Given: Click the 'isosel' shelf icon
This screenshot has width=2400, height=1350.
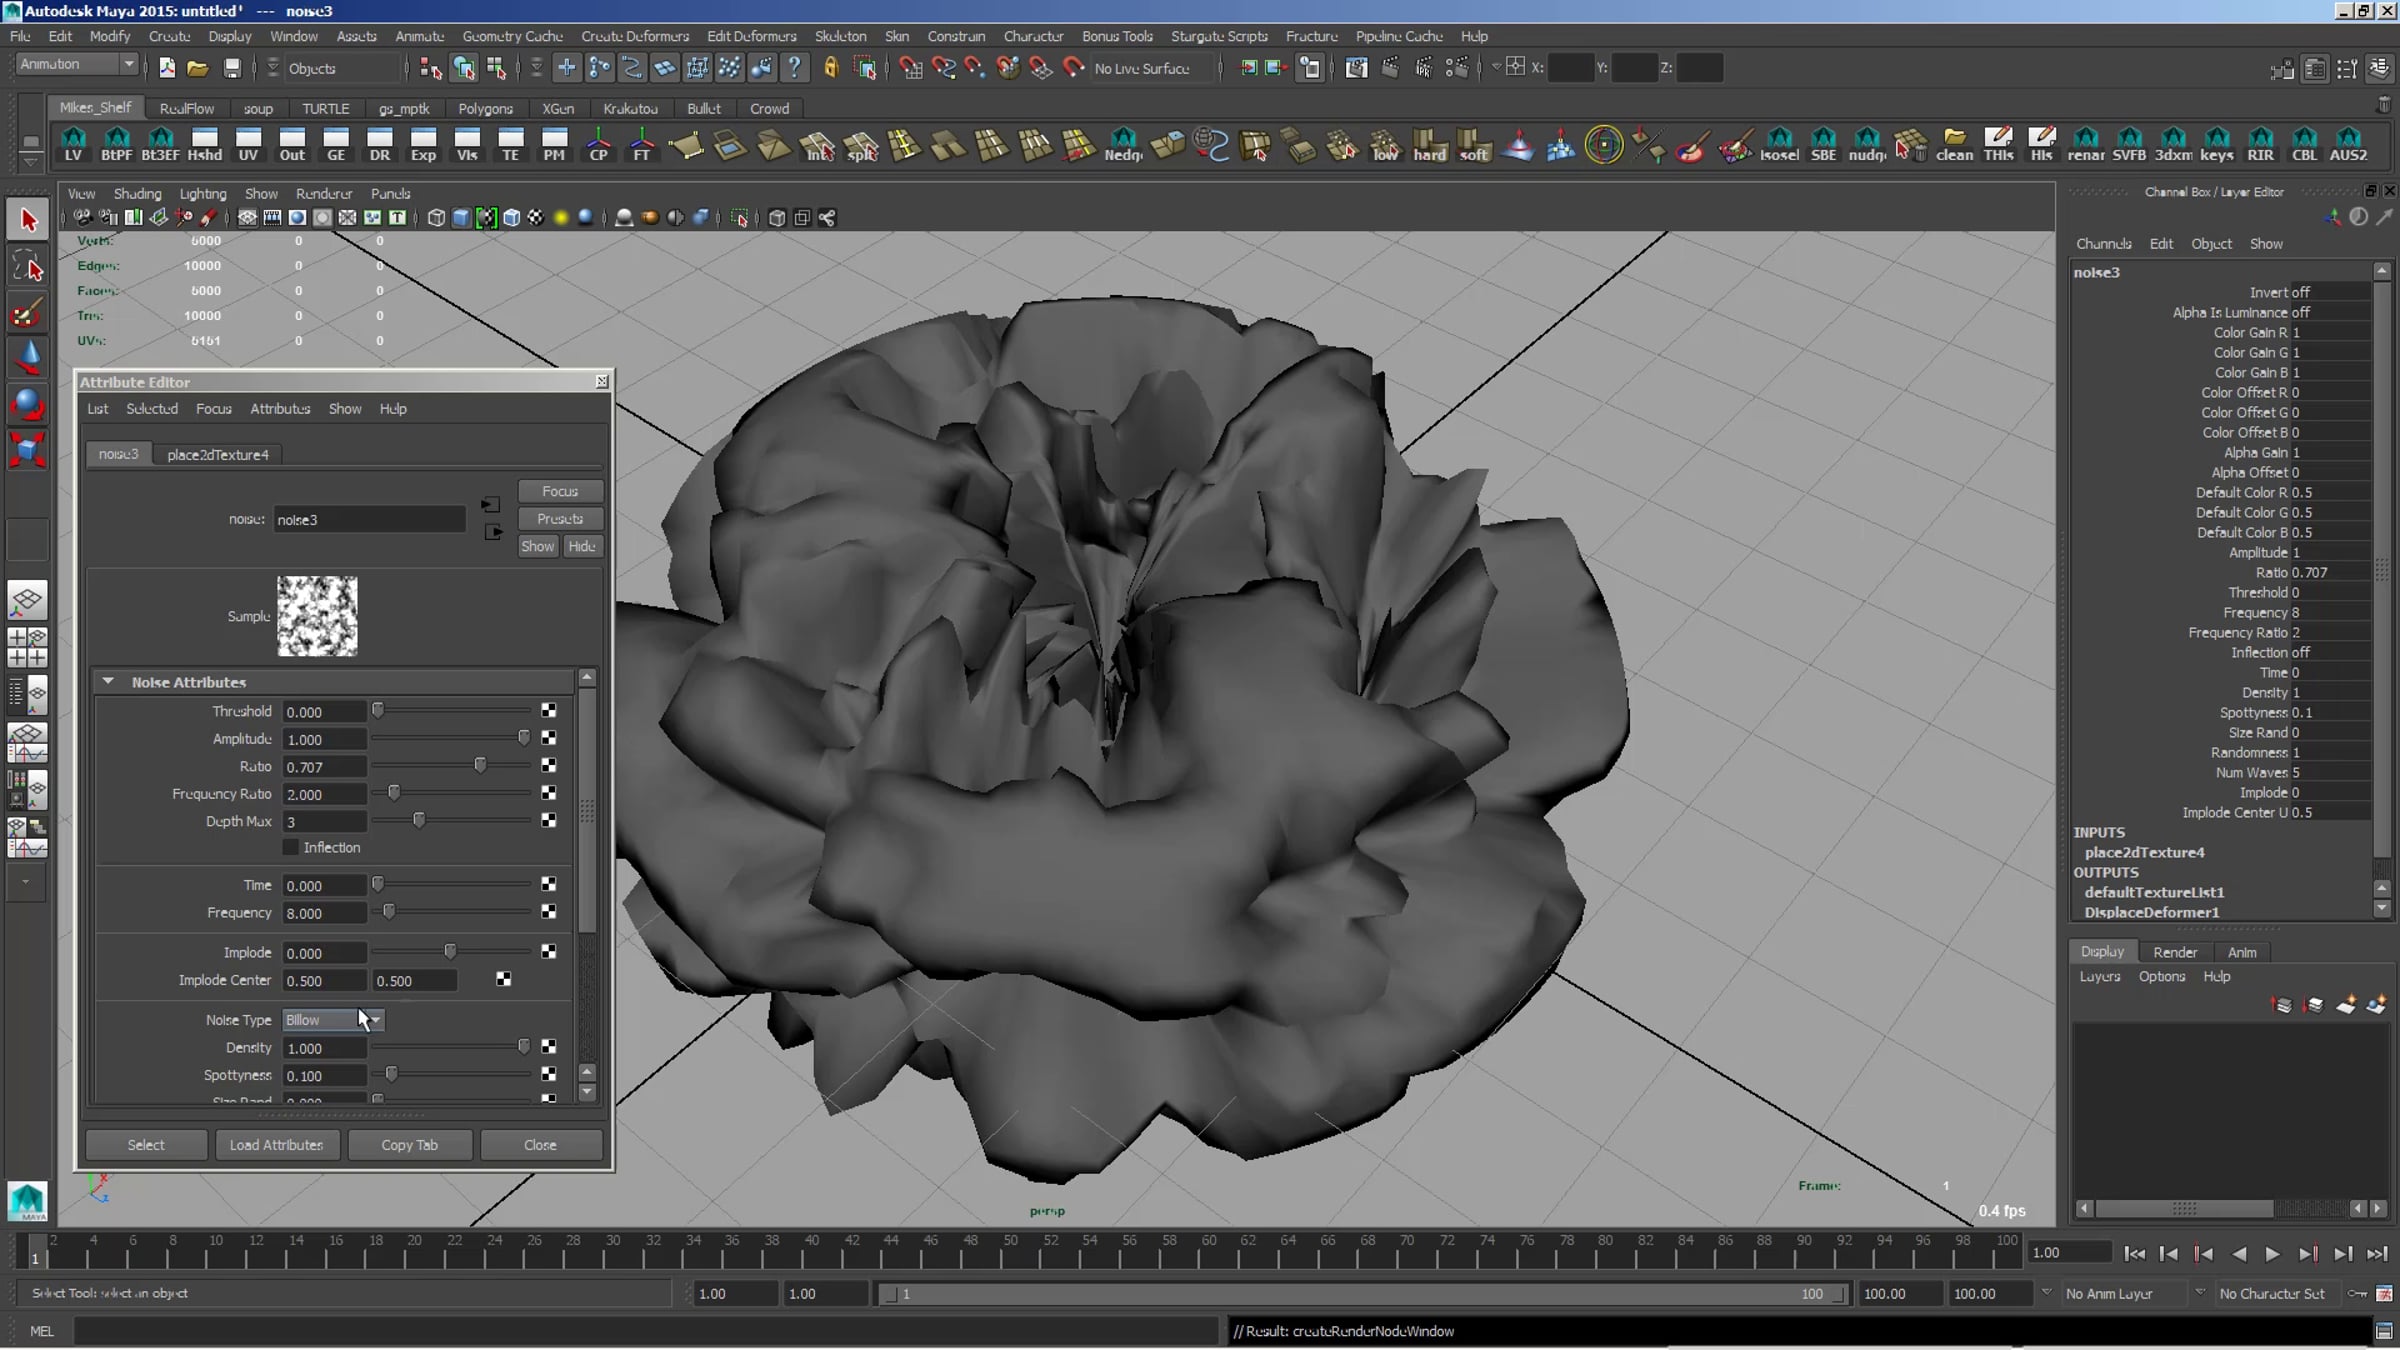Looking at the screenshot, I should tap(1779, 144).
